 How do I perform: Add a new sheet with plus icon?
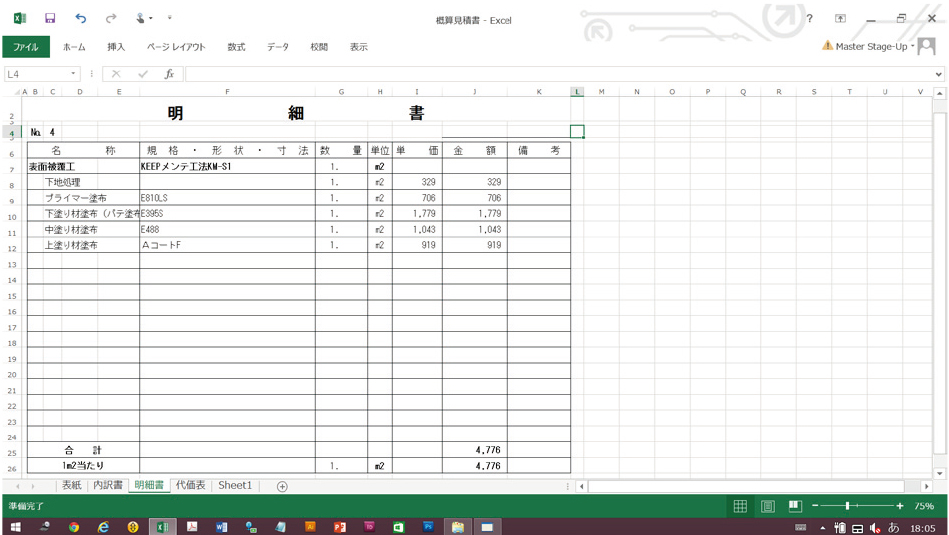tap(282, 486)
